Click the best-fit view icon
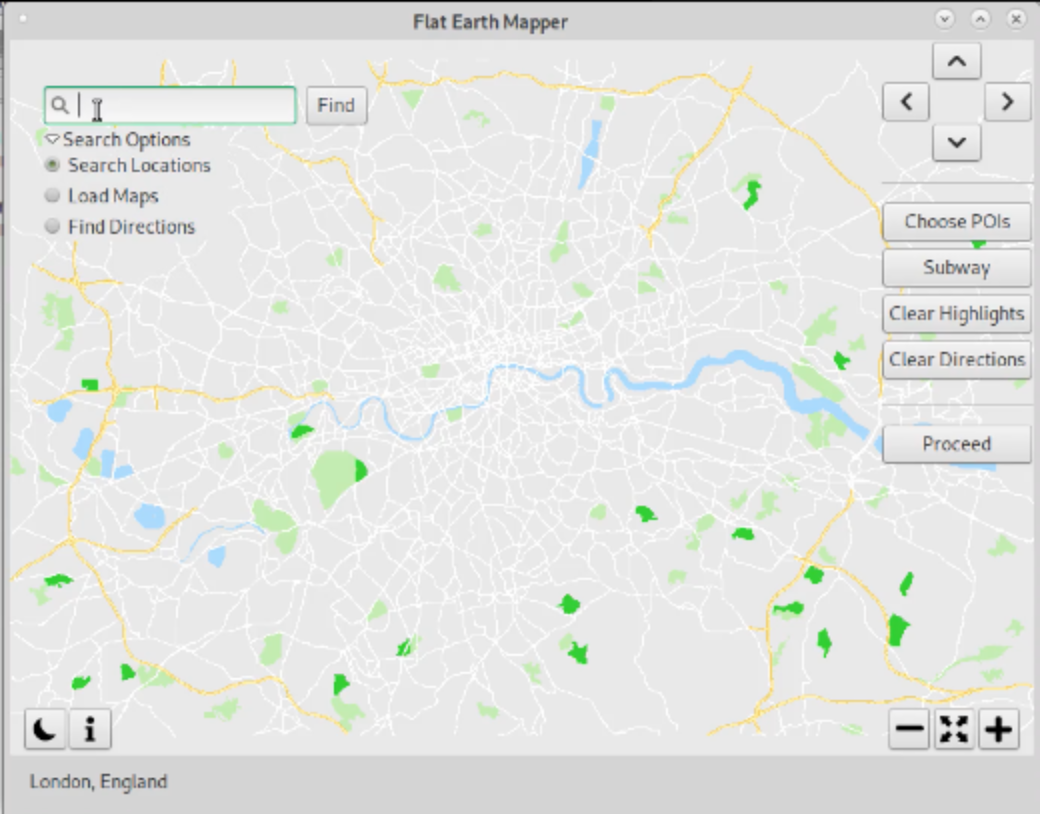This screenshot has height=814, width=1042. pyautogui.click(x=953, y=729)
